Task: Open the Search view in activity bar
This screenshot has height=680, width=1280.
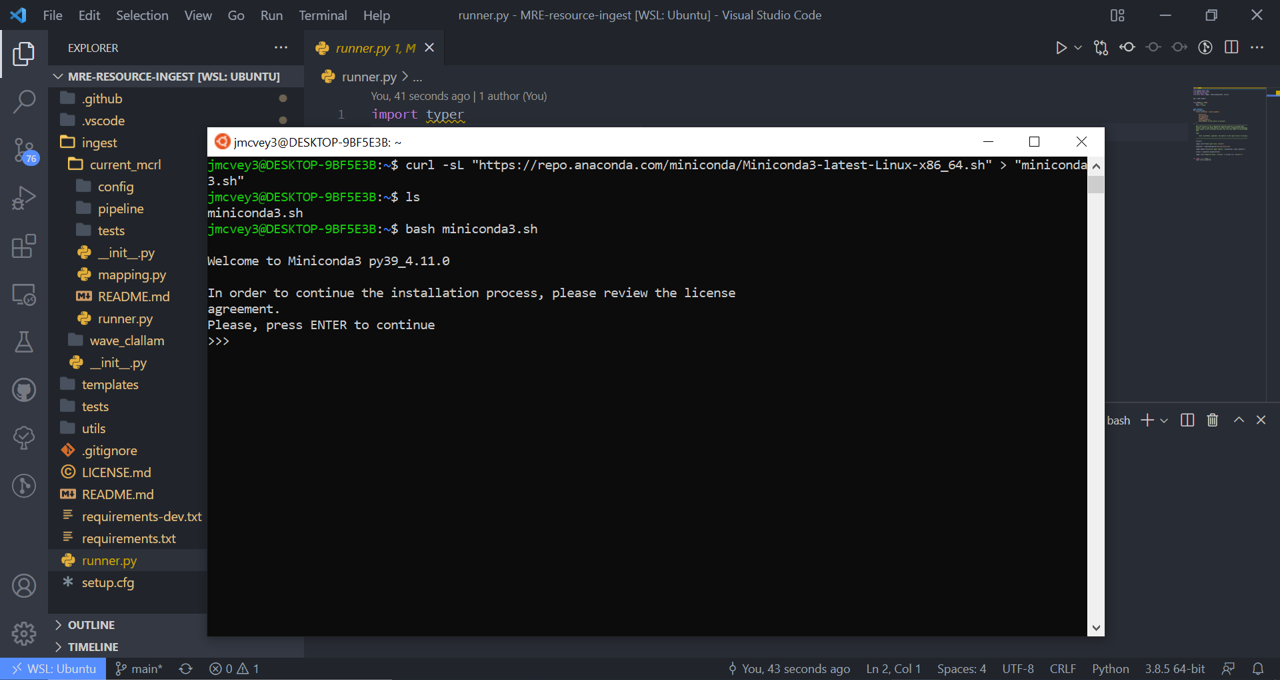Action: pos(24,101)
